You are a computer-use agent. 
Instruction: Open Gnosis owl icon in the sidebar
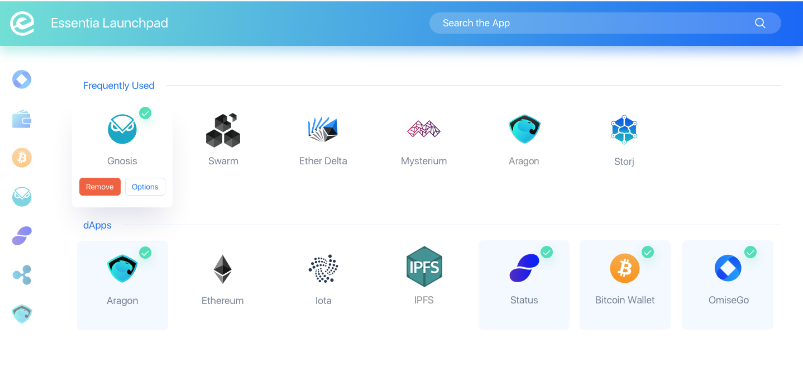click(x=22, y=197)
